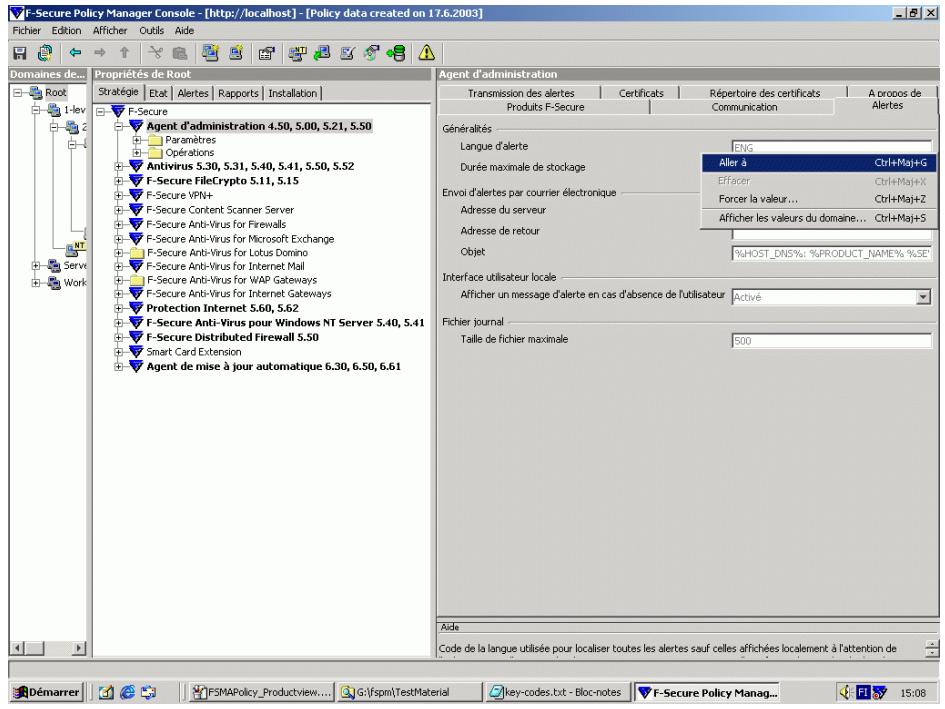Open the Transmission des alertes tab
945x709 pixels.
tap(521, 93)
